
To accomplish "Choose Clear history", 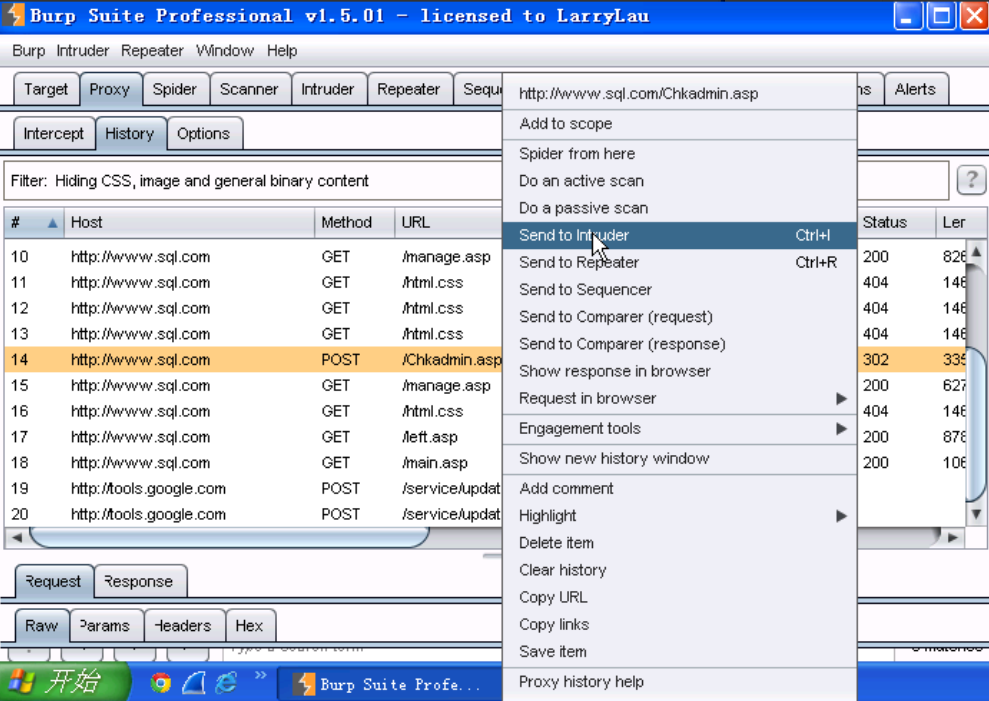I will click(679, 570).
